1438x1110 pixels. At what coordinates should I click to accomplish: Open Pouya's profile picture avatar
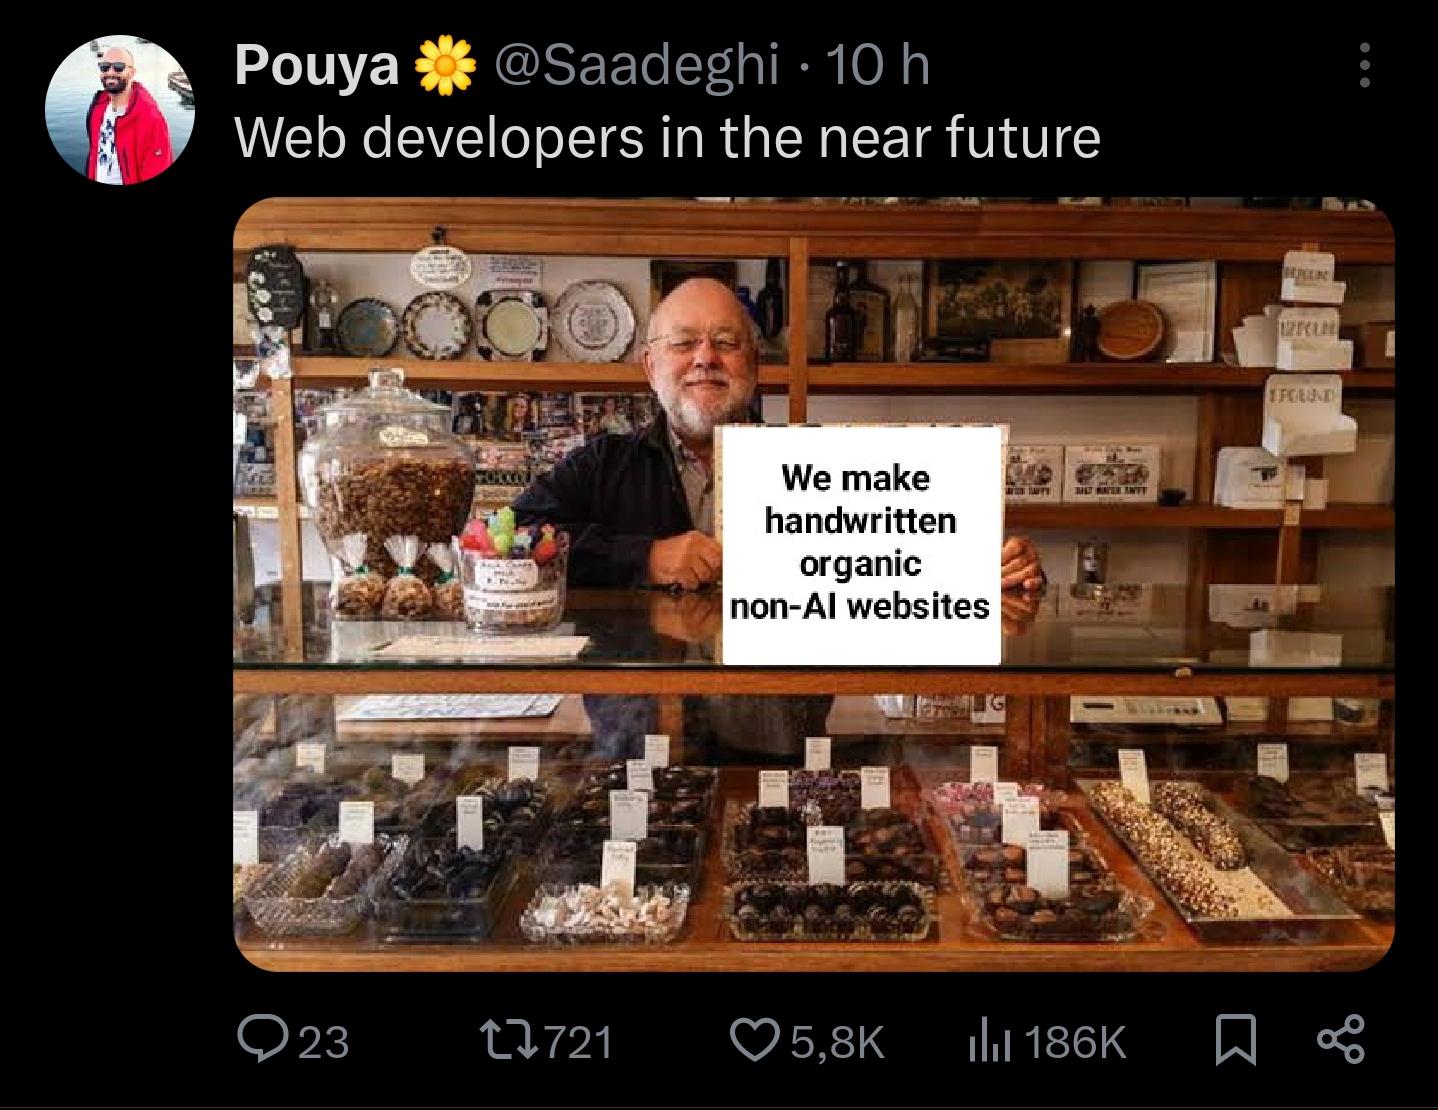(120, 110)
